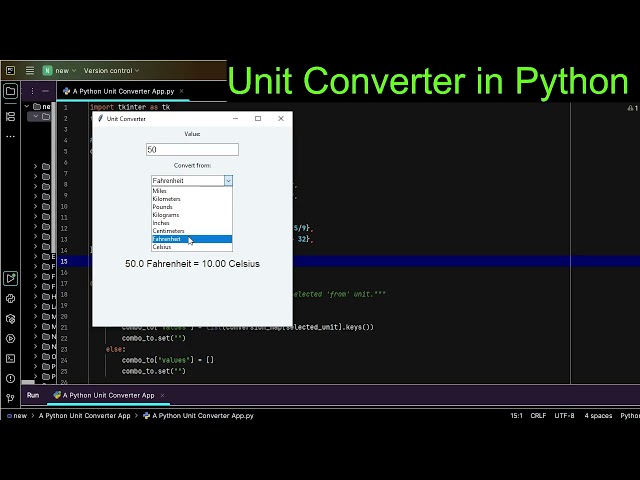Click the feather icon in Unit Converter title

100,118
